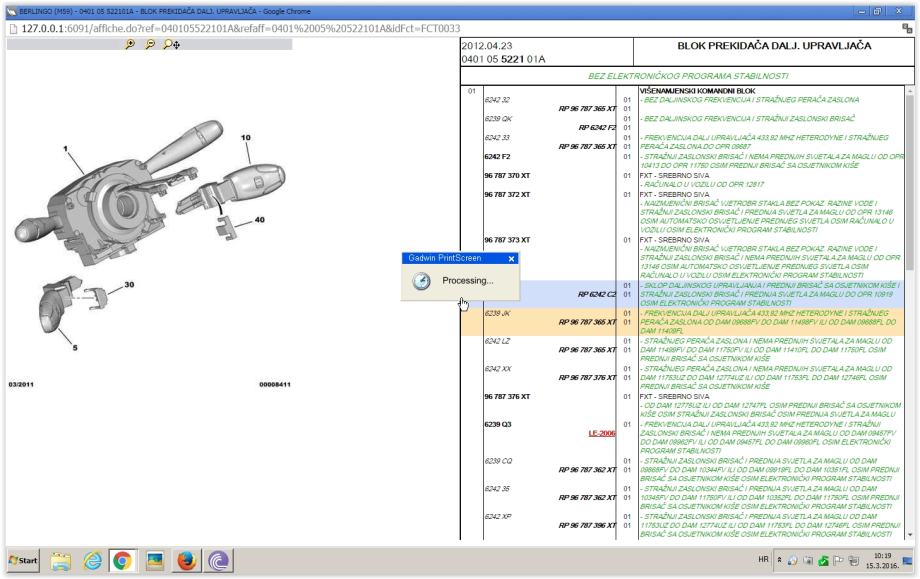Click callout number 30 on the diagram
The image size is (920, 579).
coord(128,285)
